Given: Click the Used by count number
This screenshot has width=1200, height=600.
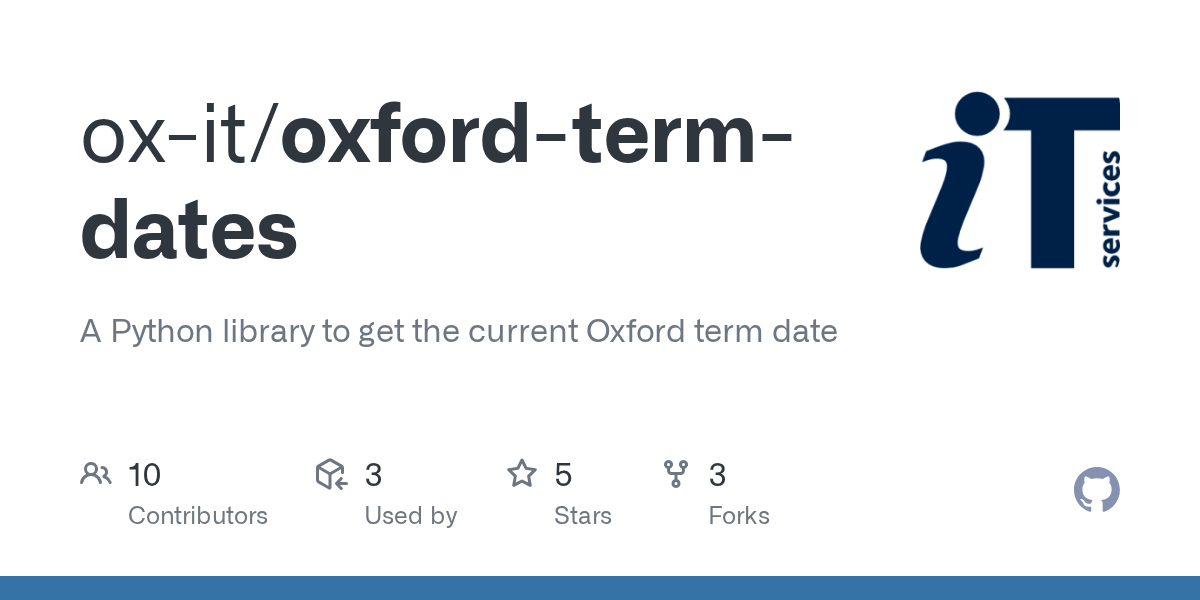Looking at the screenshot, I should point(373,475).
